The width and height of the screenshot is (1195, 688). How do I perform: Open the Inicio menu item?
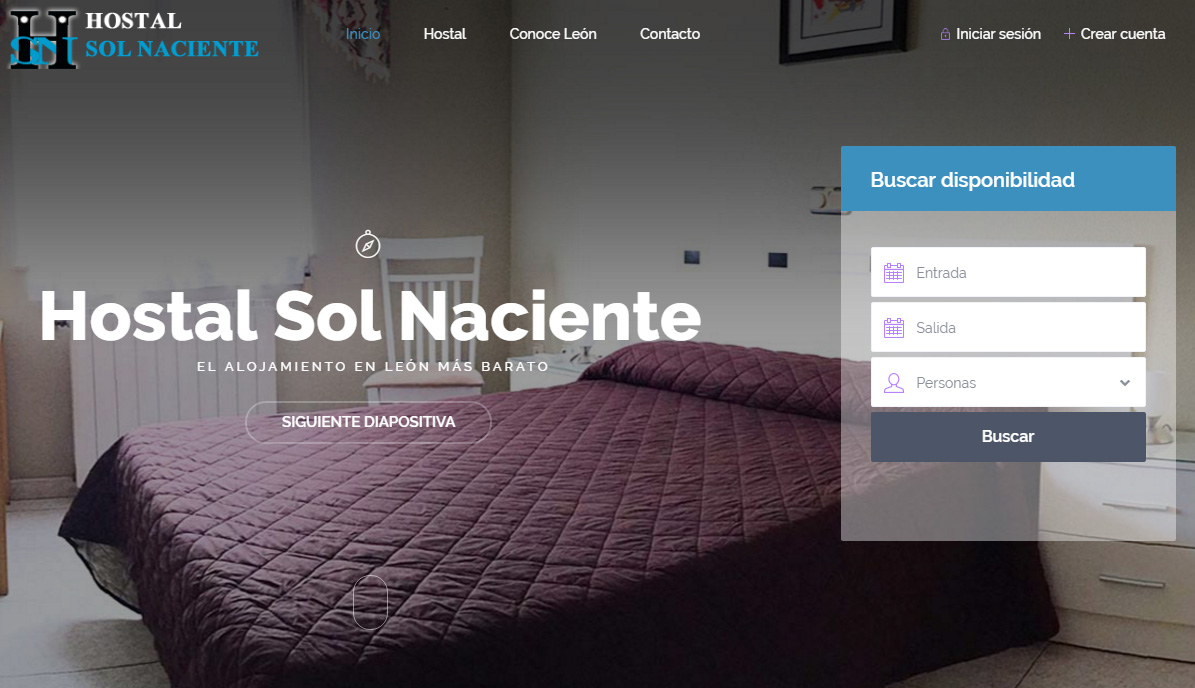pos(363,34)
